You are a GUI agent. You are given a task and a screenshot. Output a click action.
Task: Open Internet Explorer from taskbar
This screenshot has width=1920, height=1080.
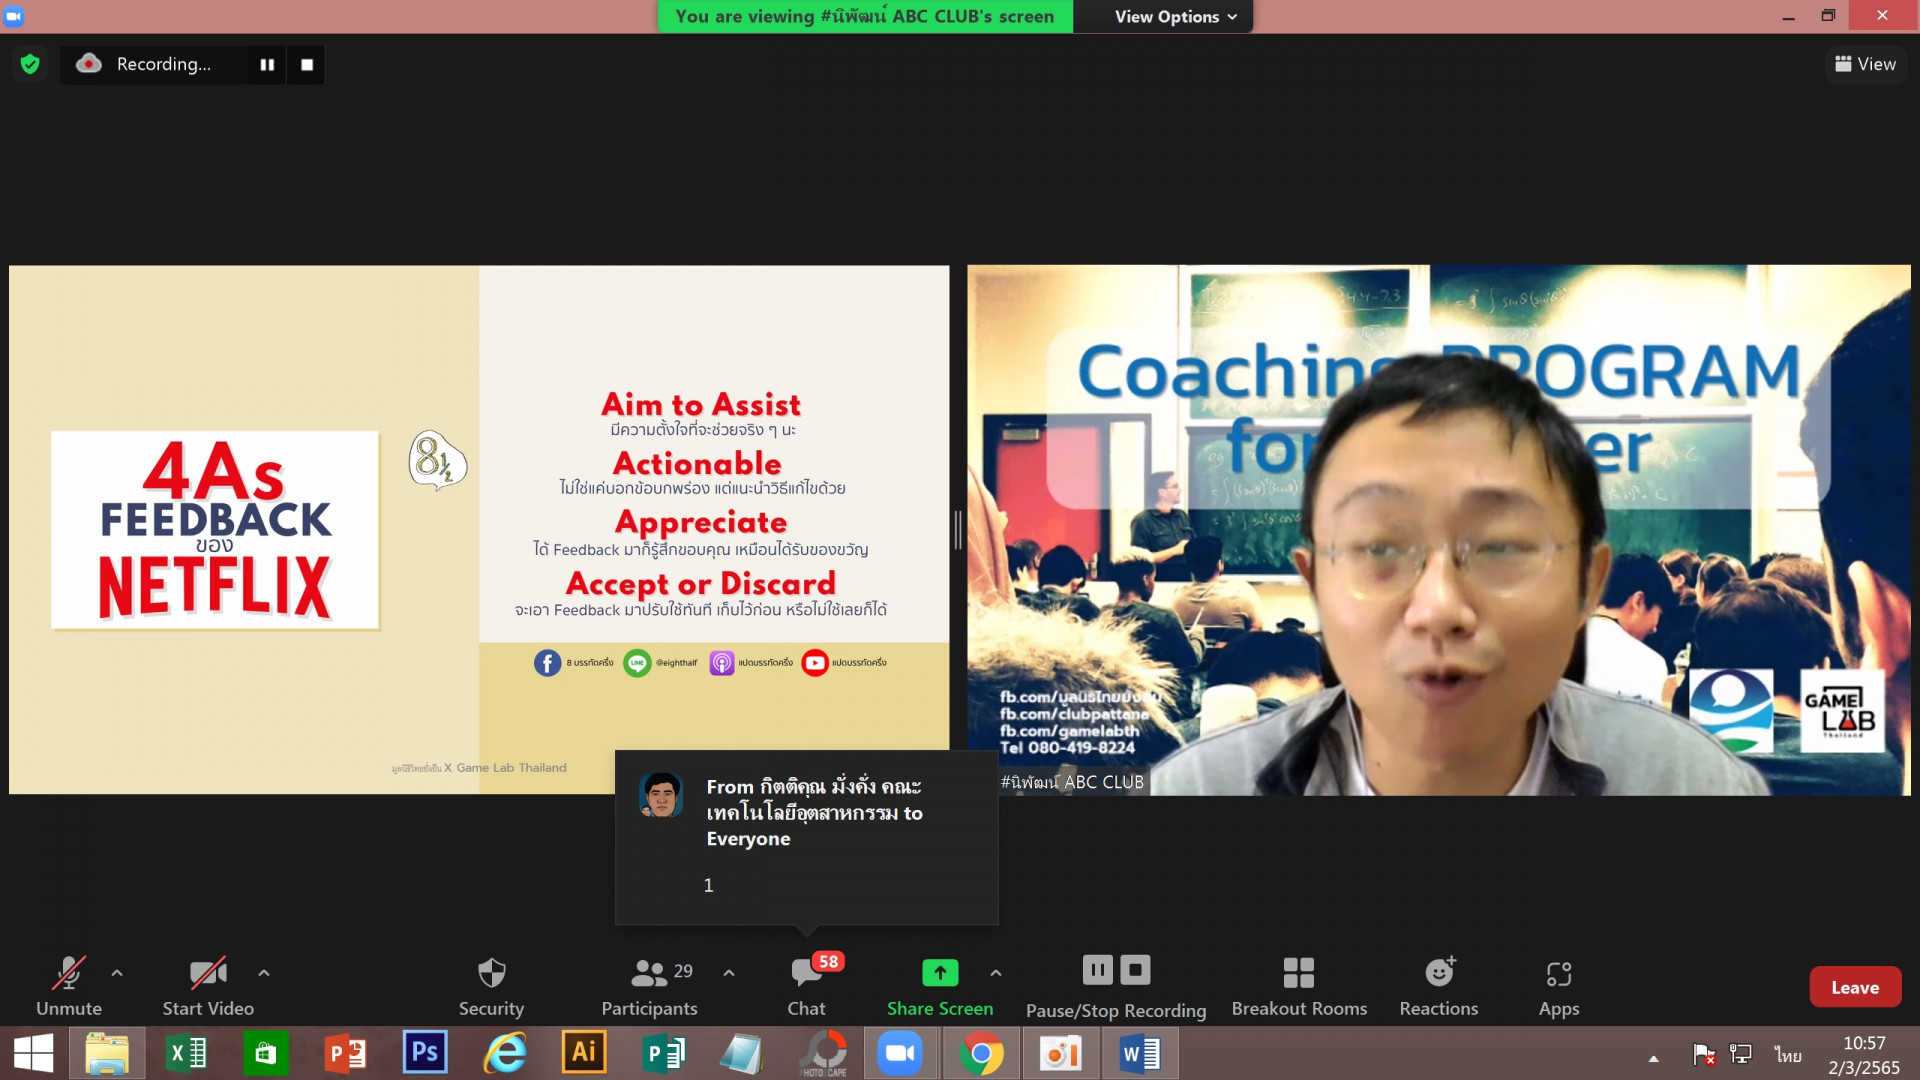(x=505, y=1053)
